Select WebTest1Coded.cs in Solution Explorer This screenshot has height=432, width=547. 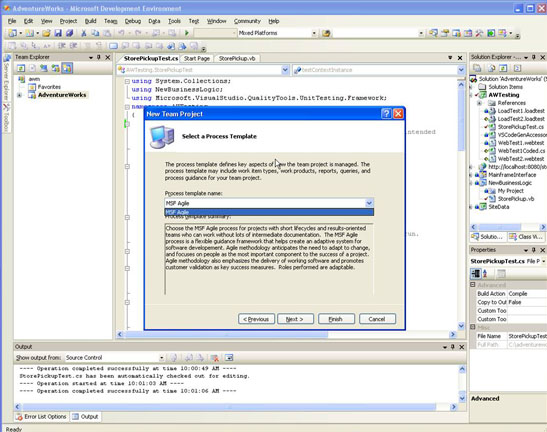pyautogui.click(x=521, y=151)
